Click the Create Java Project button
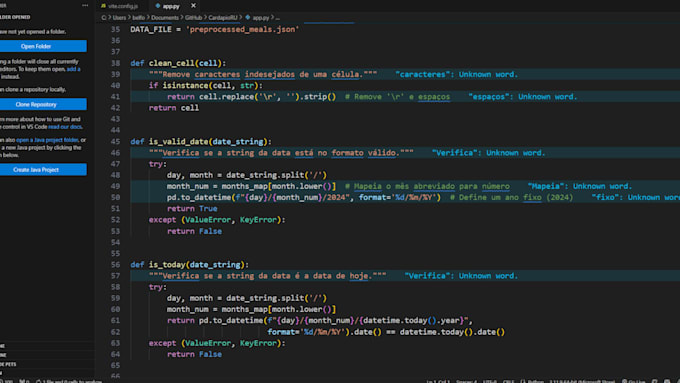 [36, 170]
